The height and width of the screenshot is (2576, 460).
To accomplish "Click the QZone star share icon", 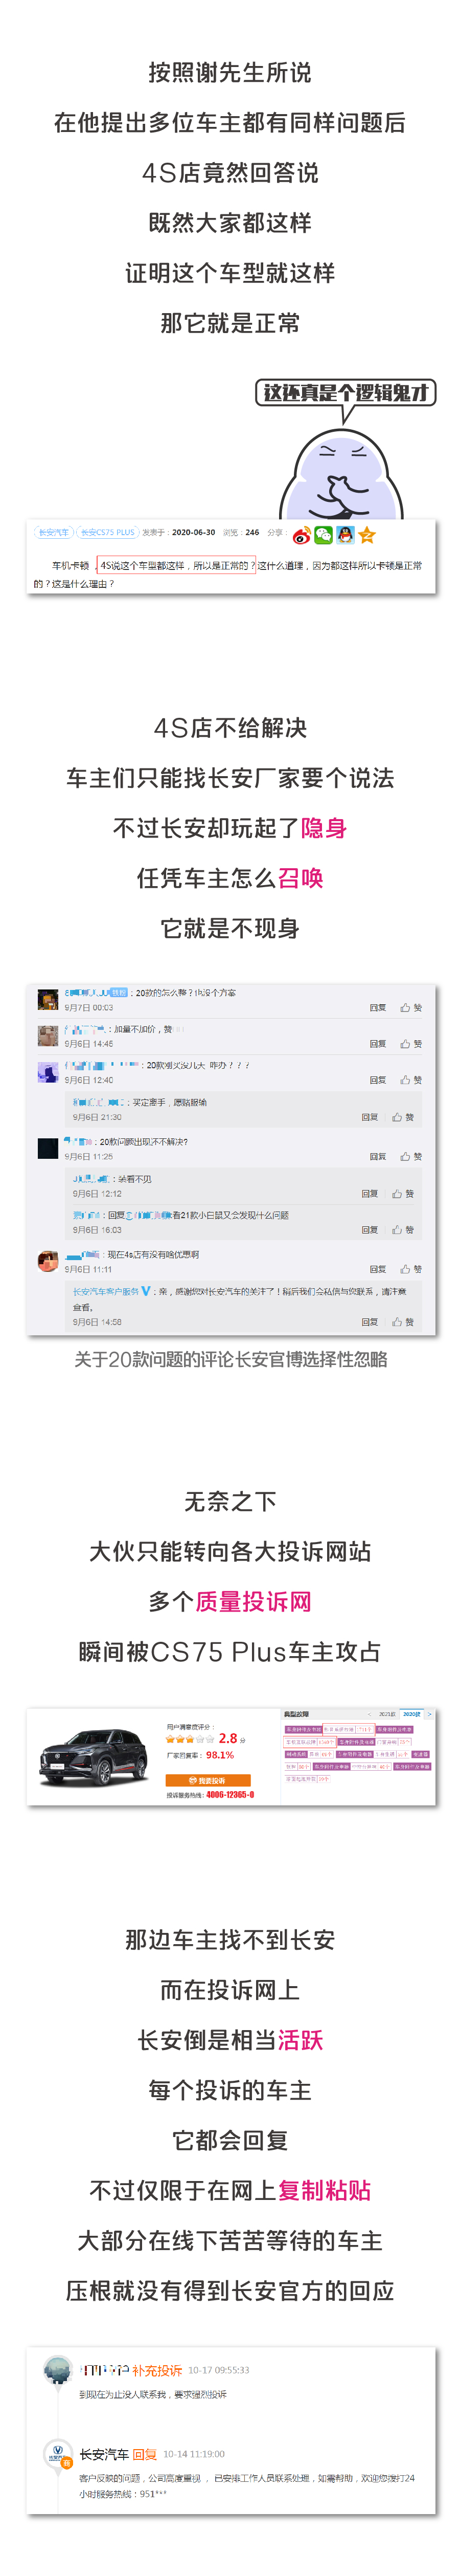I will coord(367,535).
